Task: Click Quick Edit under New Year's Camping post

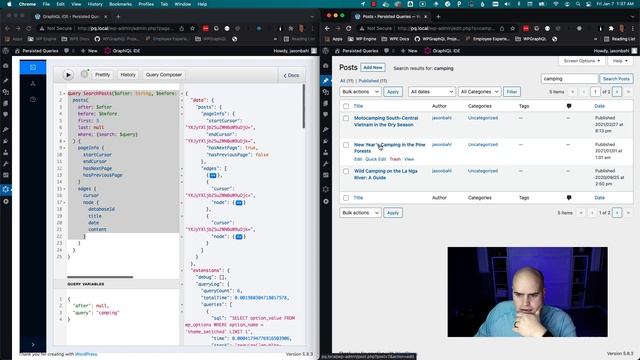Action: [x=376, y=159]
